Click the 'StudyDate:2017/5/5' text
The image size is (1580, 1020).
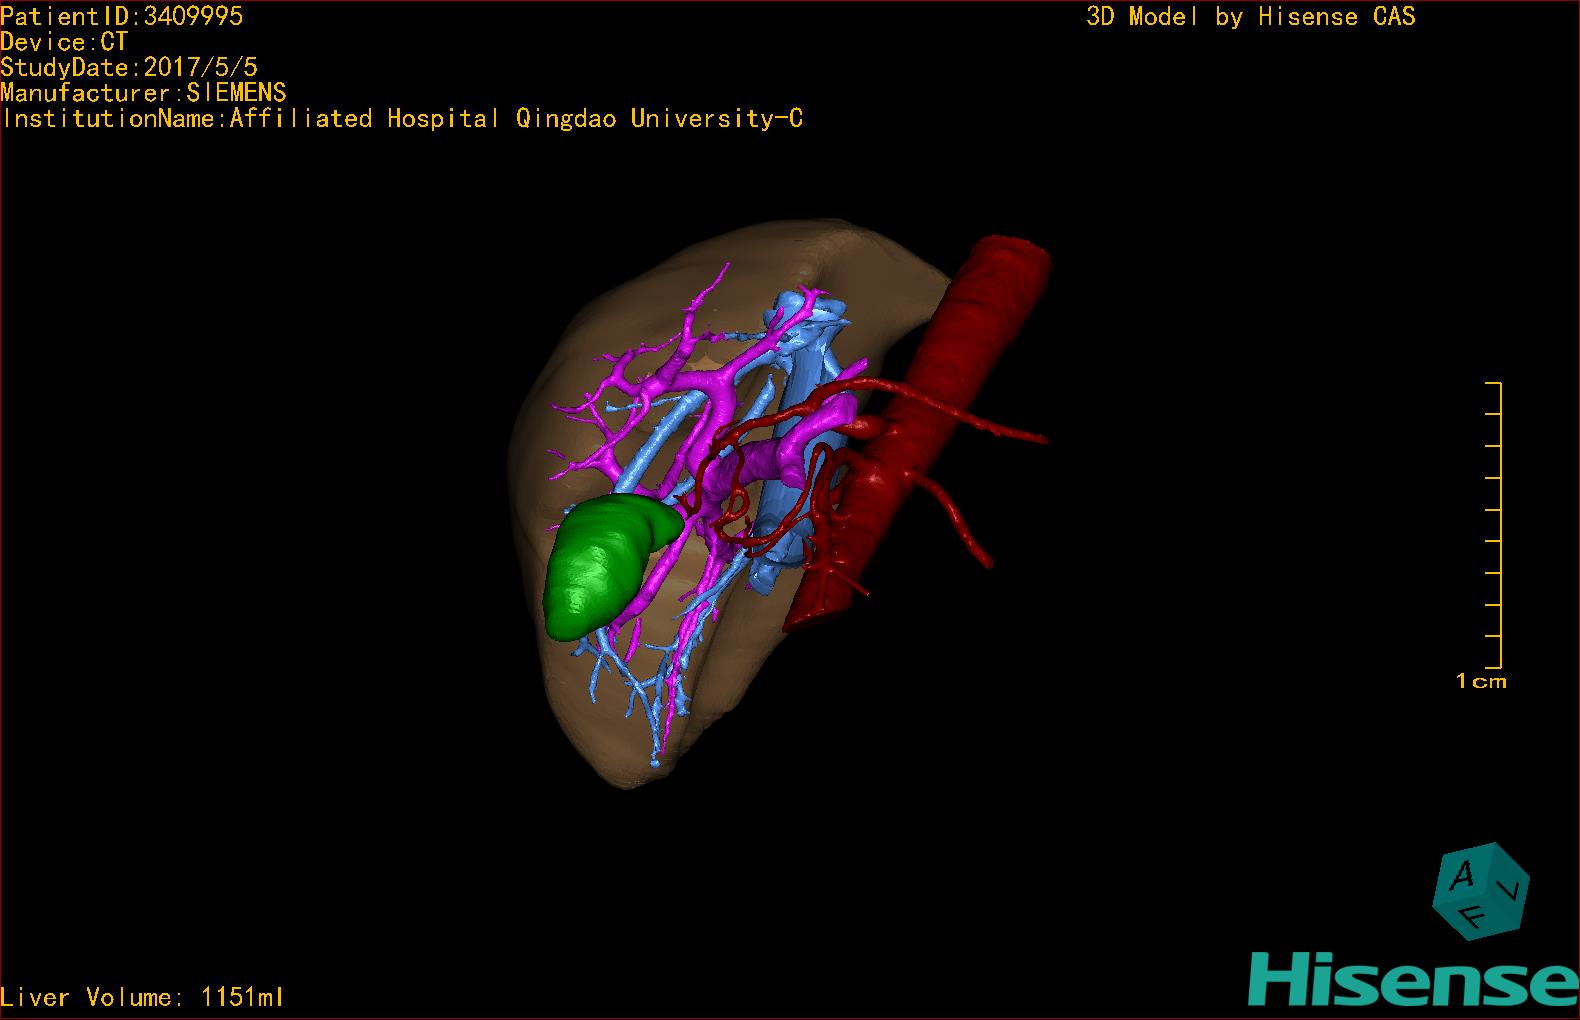click(x=129, y=67)
